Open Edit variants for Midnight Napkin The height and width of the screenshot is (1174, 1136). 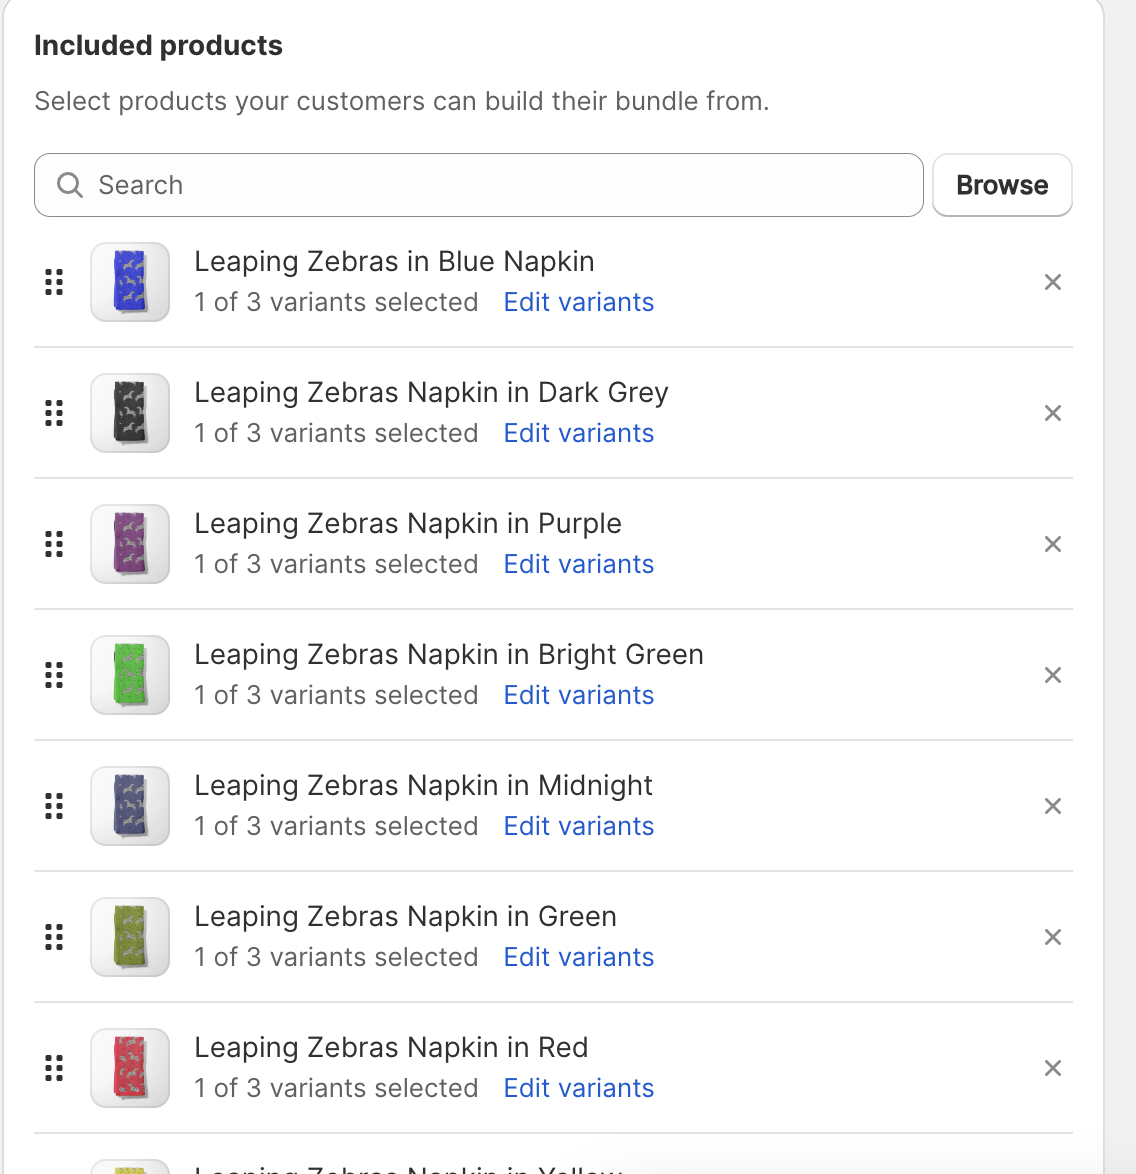(x=578, y=826)
